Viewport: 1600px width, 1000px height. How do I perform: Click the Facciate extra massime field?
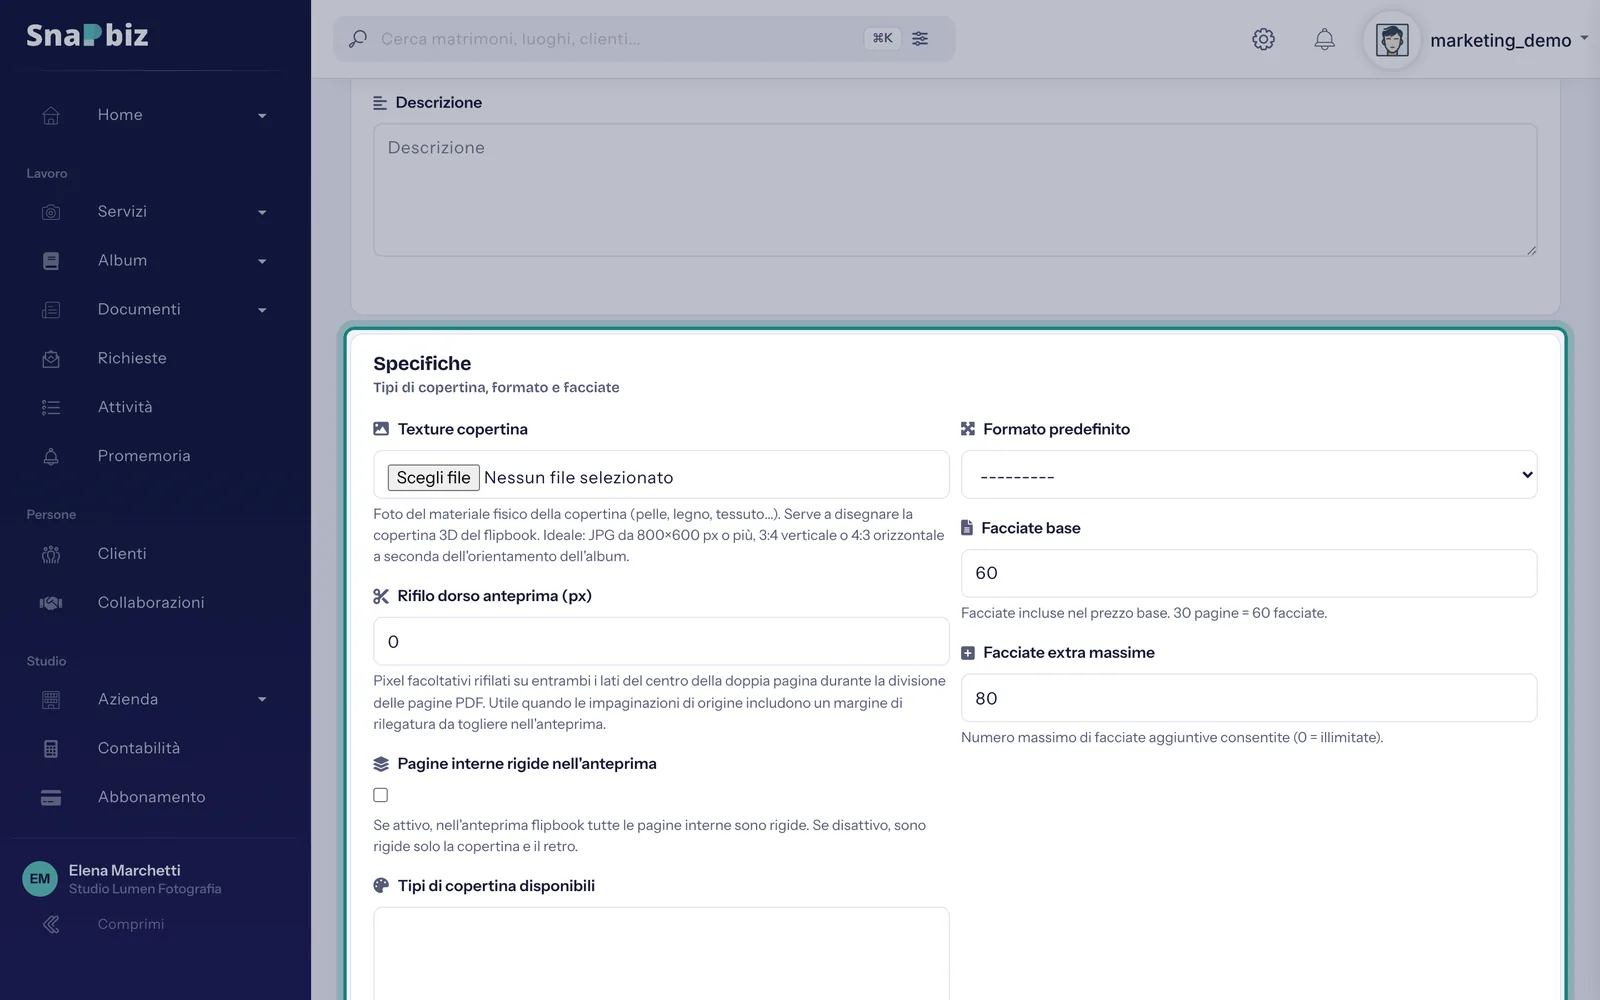click(1249, 698)
